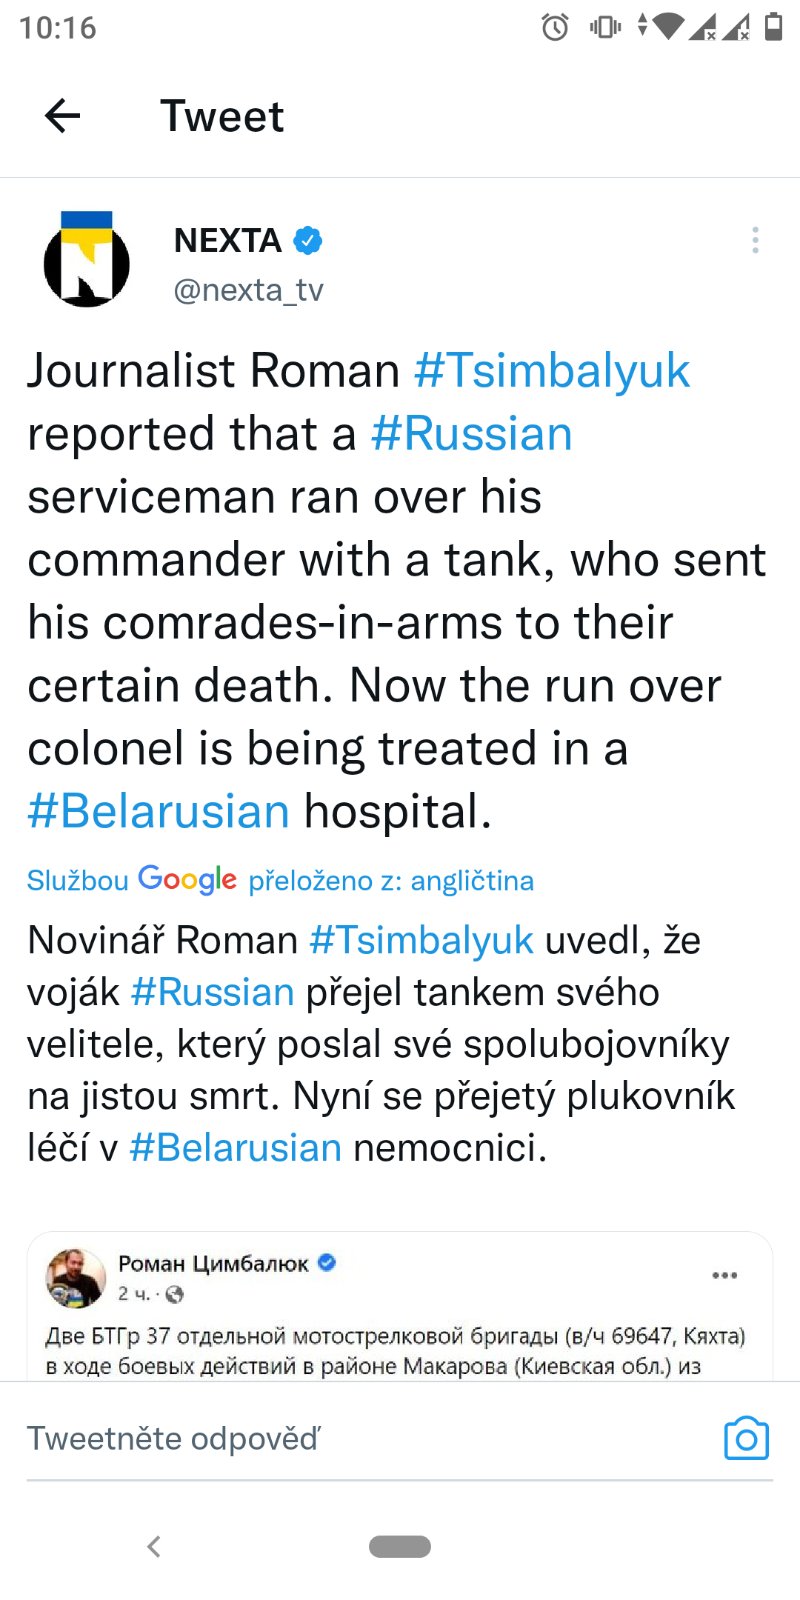The height and width of the screenshot is (1600, 800).
Task: Tap Роман Цимбалюк's avatar in embedded post
Action: tap(76, 1277)
